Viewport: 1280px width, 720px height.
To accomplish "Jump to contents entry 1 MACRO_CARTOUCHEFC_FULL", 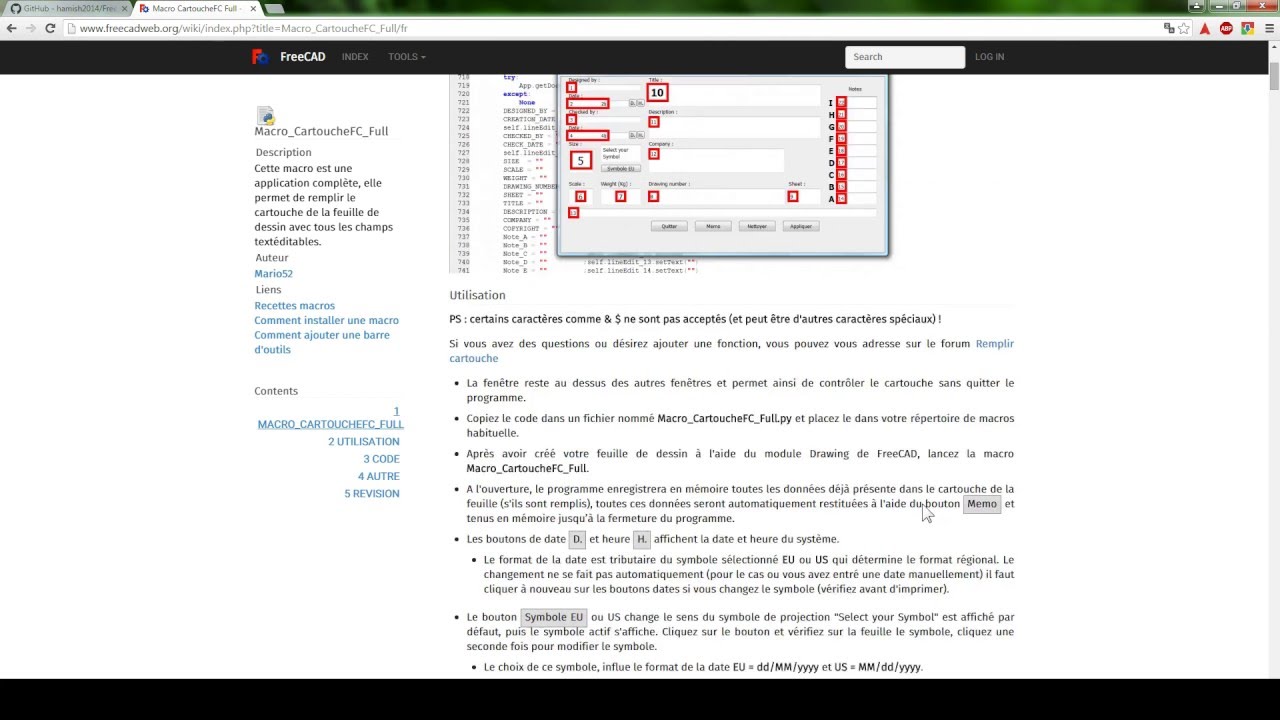I will [330, 417].
